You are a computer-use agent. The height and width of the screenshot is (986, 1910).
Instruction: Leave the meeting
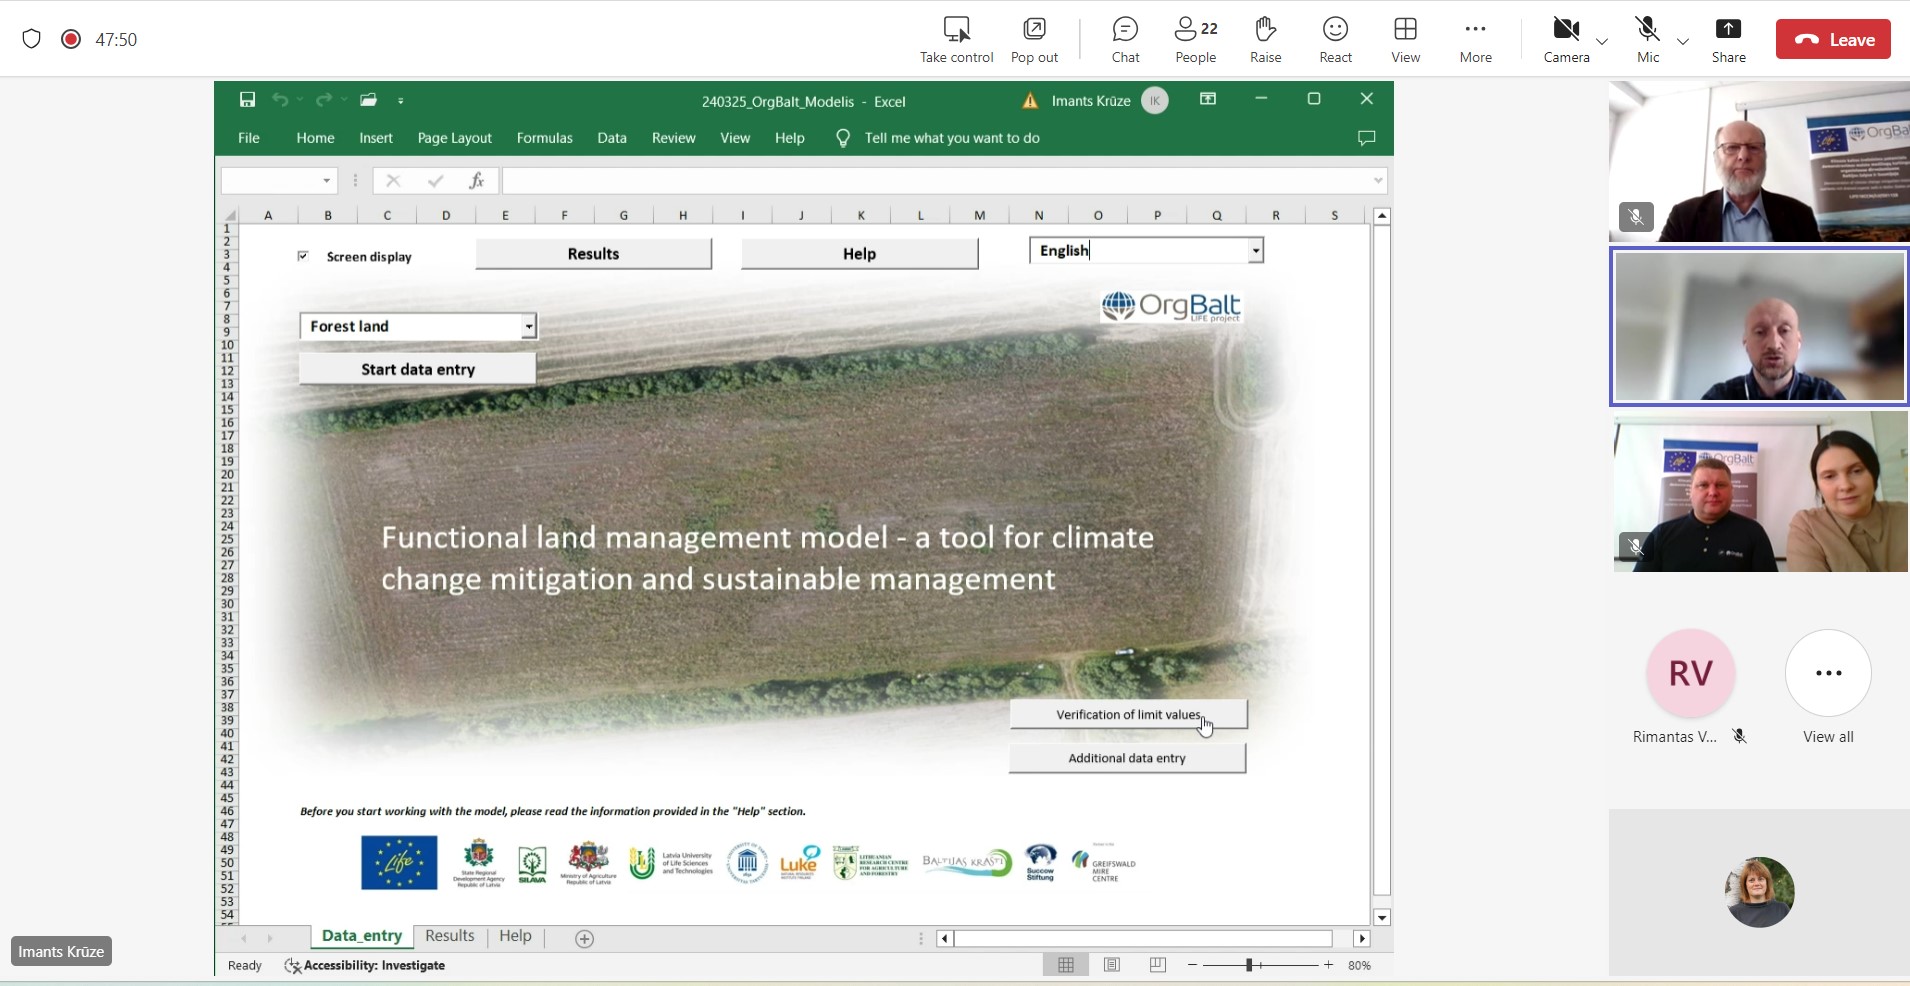pyautogui.click(x=1833, y=40)
